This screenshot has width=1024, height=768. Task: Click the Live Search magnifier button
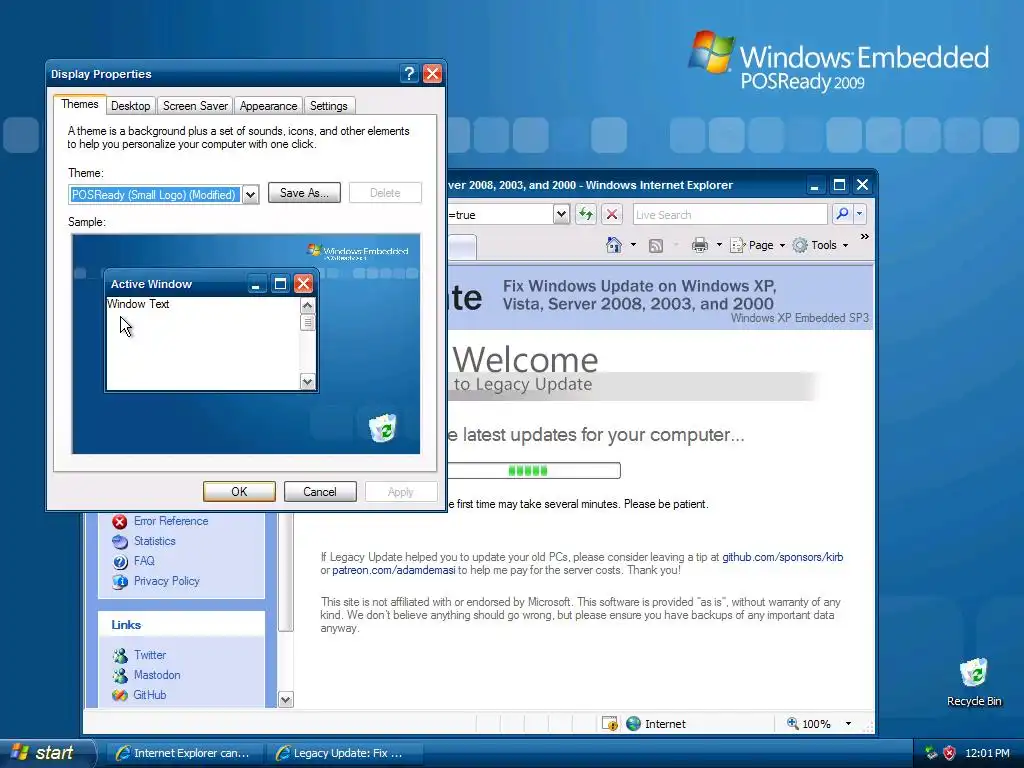click(842, 214)
